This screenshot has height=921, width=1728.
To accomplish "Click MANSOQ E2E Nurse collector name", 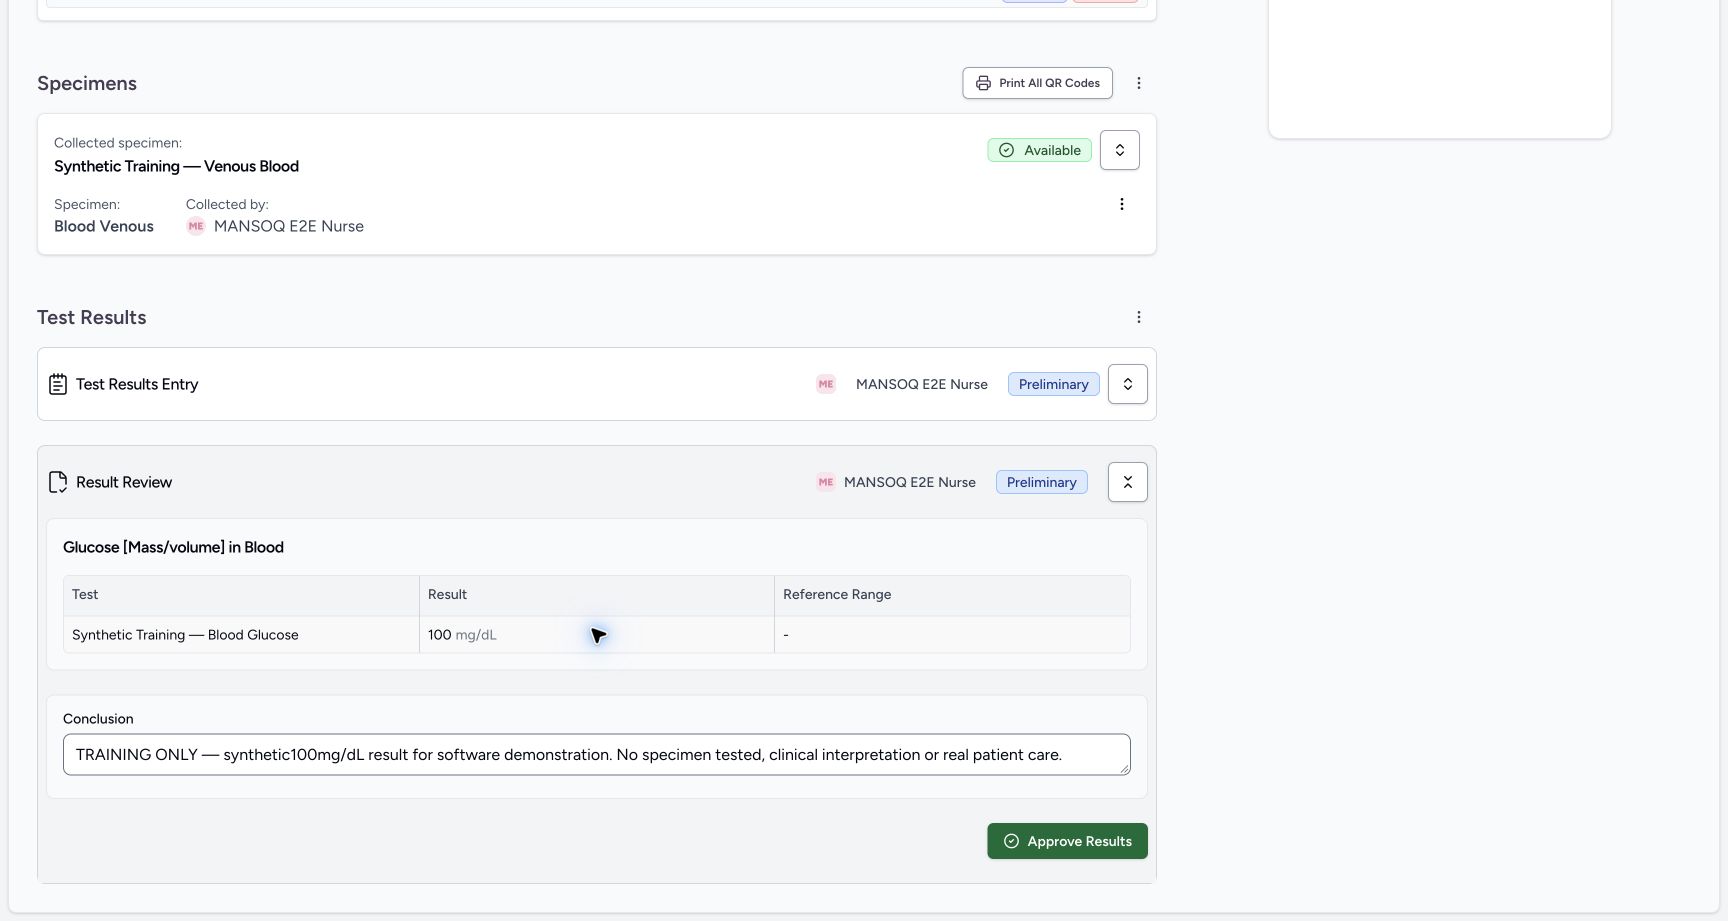I will 289,226.
